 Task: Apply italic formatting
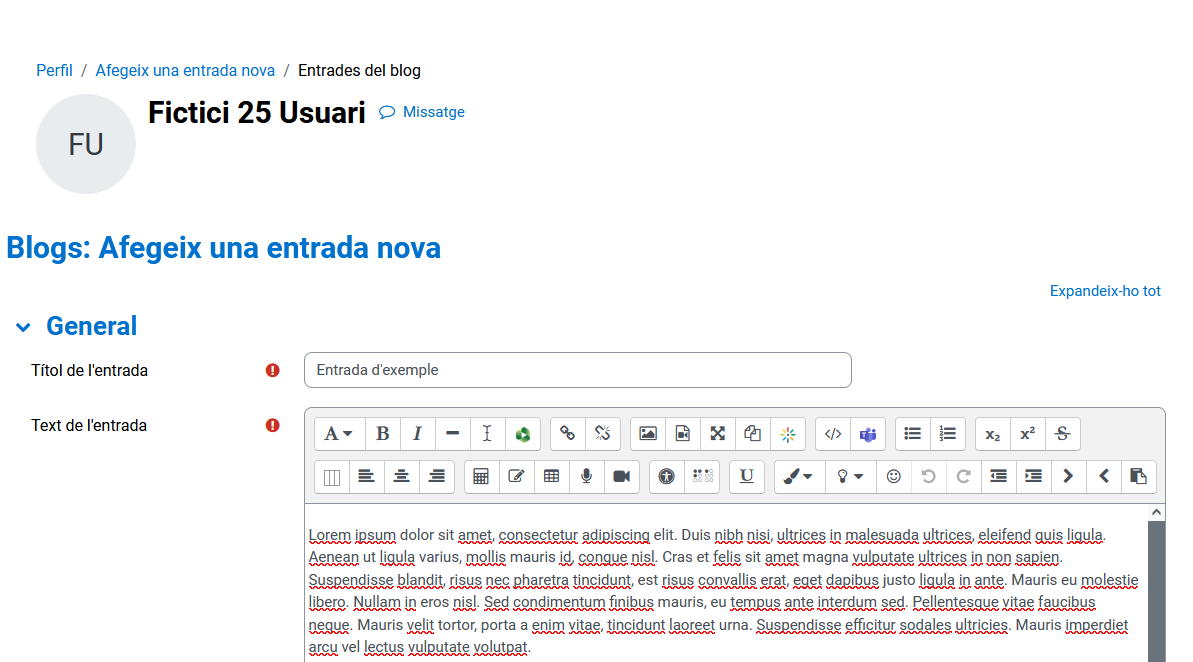click(418, 434)
